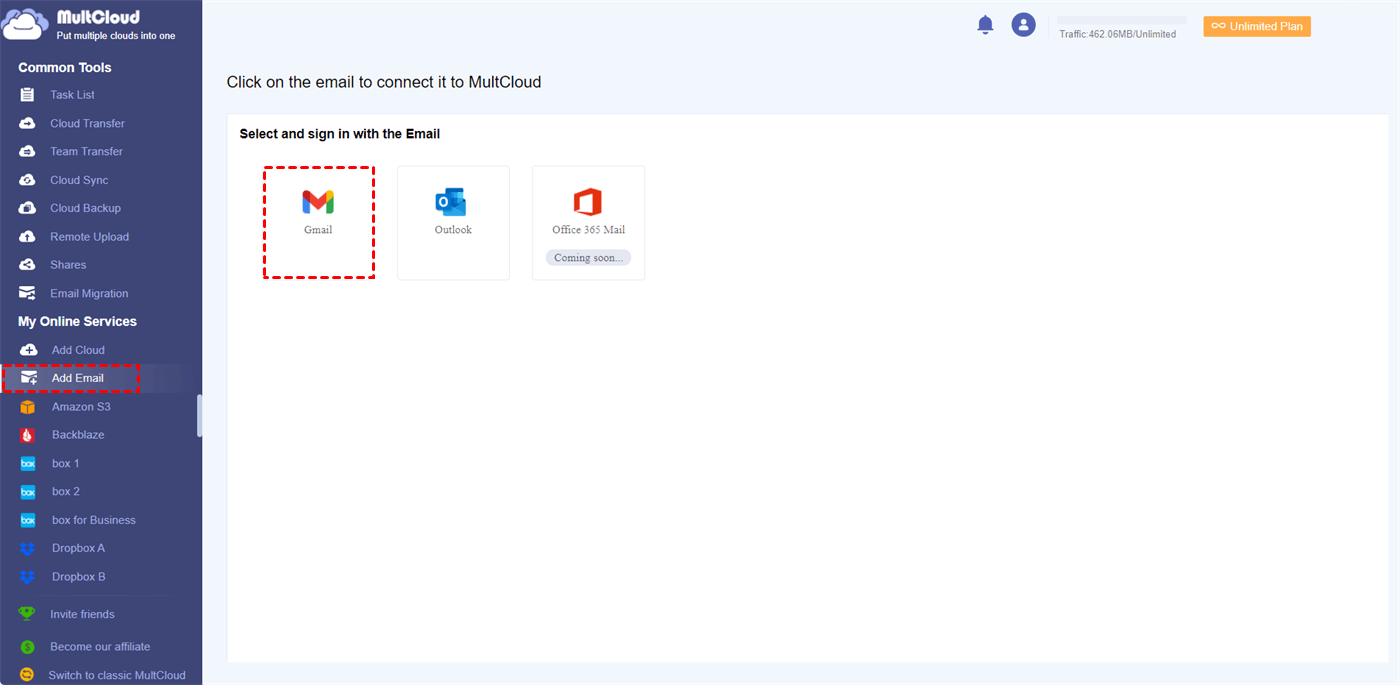Viewport: 1400px width, 685px height.
Task: Click the Backblaze flame icon
Action: tap(28, 435)
